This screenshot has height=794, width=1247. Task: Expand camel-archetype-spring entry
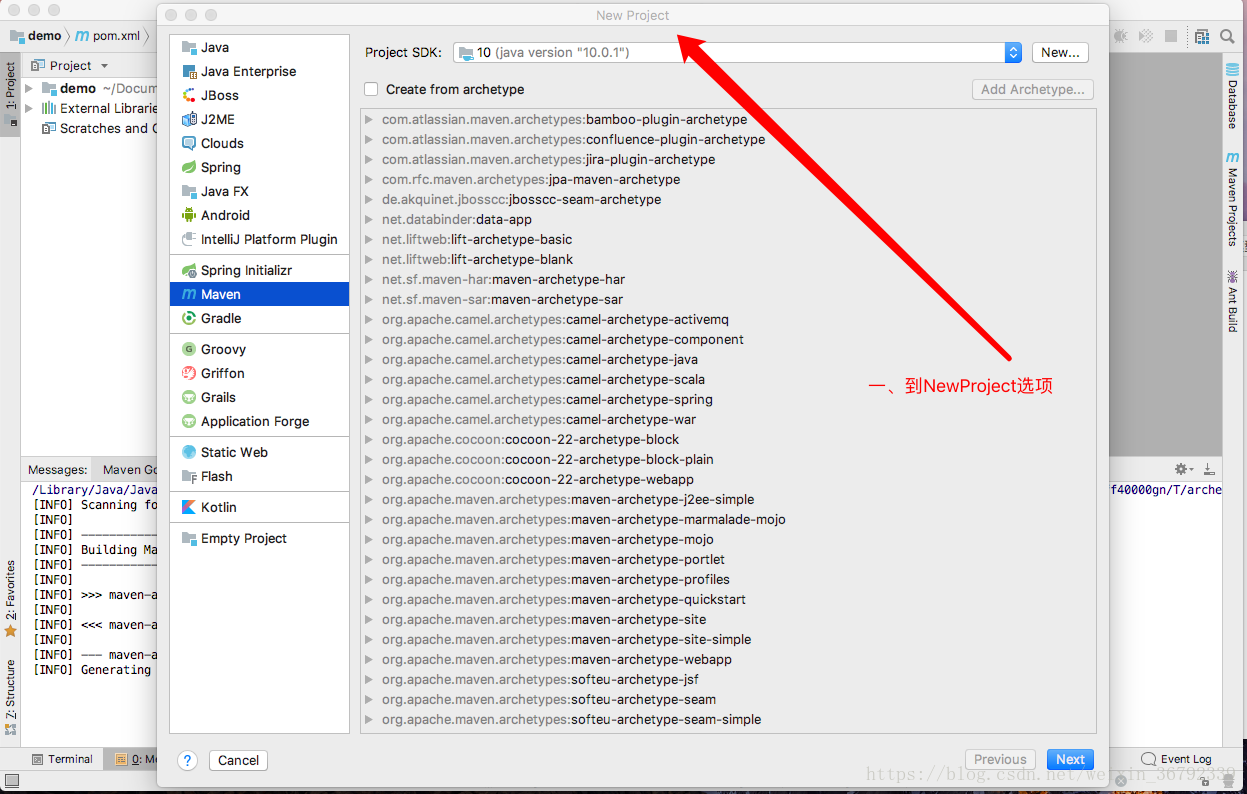click(369, 399)
